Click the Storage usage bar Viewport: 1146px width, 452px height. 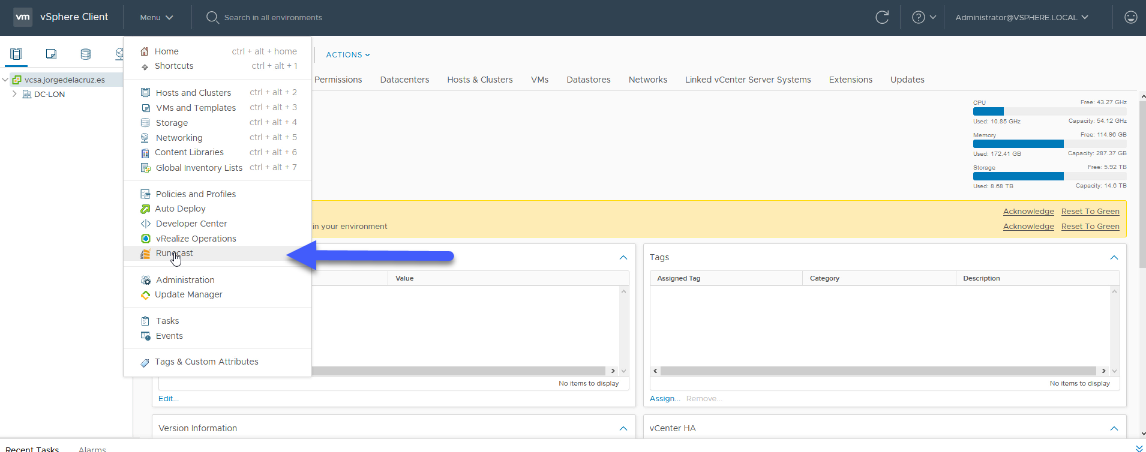click(1050, 176)
